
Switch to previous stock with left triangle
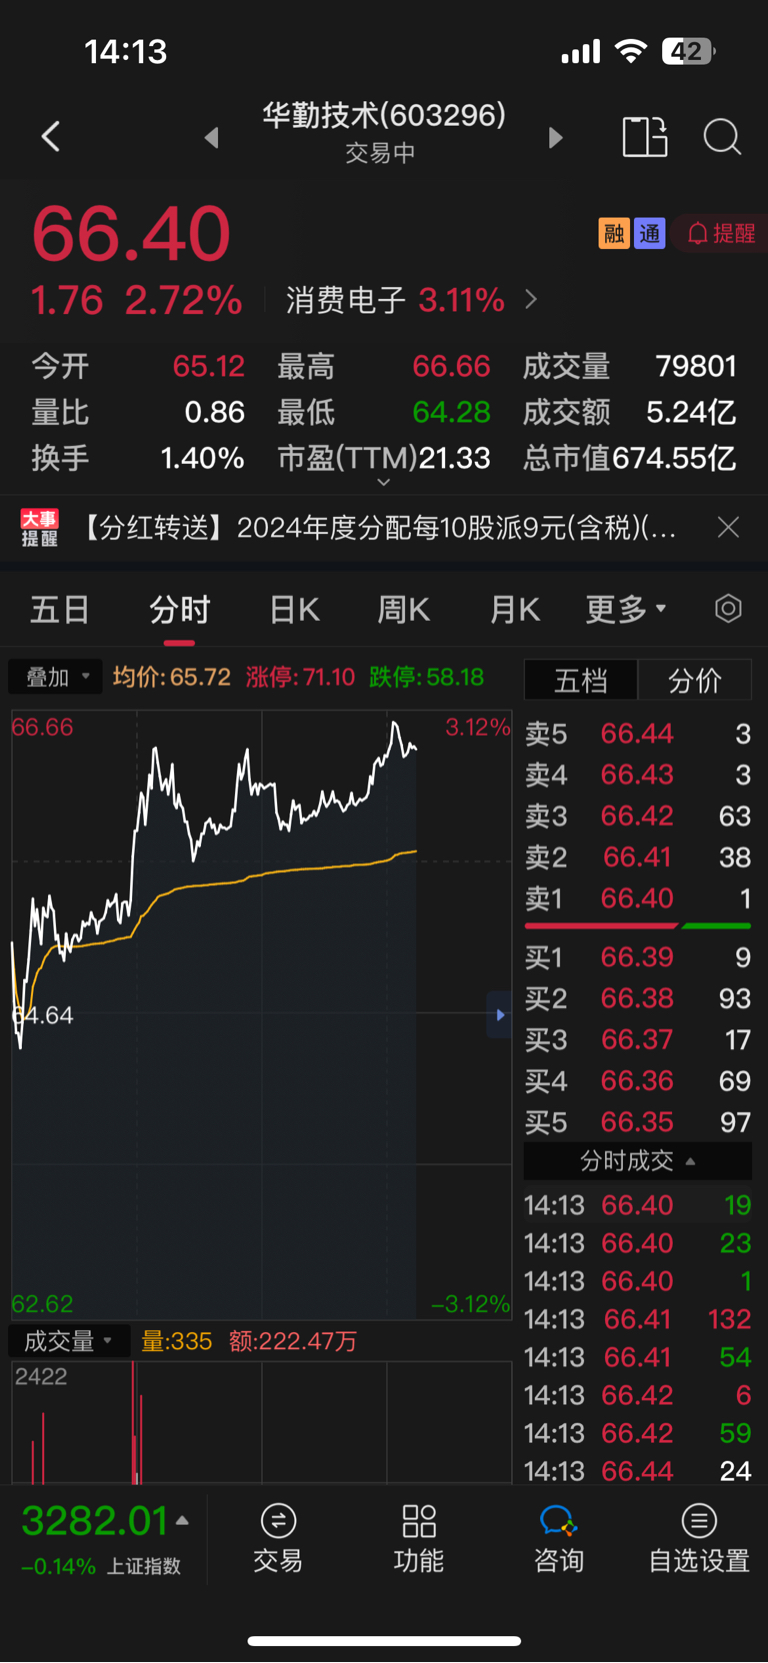pyautogui.click(x=211, y=137)
